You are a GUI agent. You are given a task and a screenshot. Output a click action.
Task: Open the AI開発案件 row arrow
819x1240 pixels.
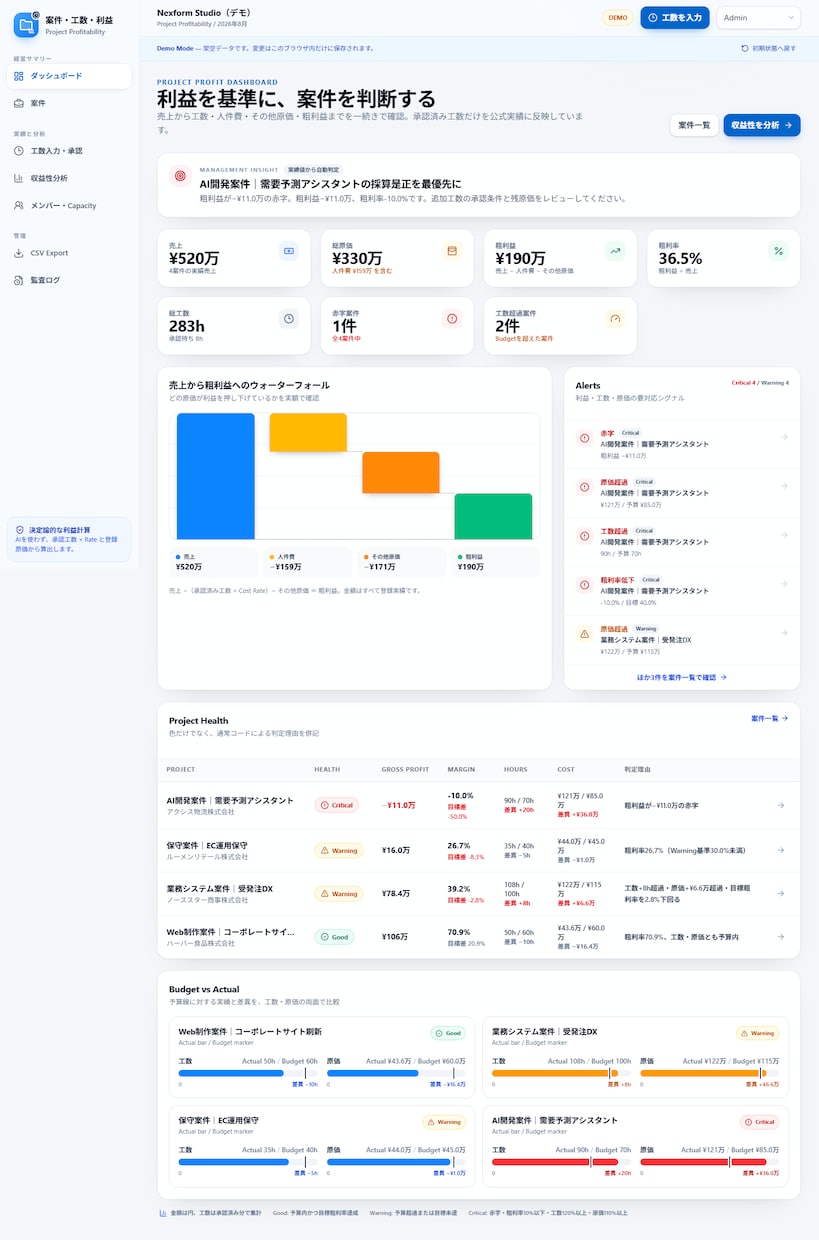click(x=781, y=805)
